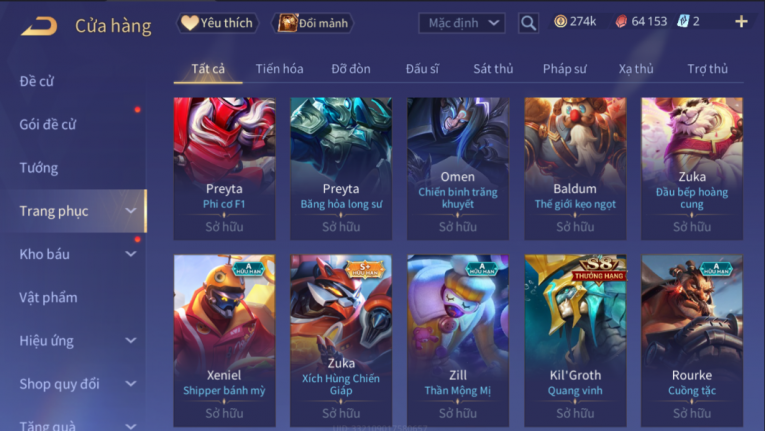Click the plus icon to add currency
765x431 pixels.
pos(741,21)
